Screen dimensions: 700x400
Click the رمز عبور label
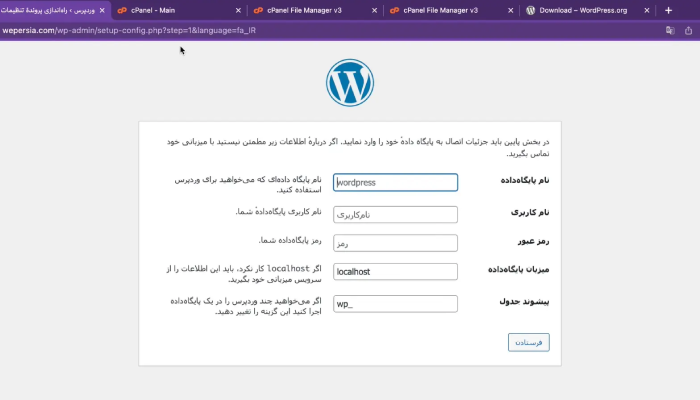coord(533,241)
